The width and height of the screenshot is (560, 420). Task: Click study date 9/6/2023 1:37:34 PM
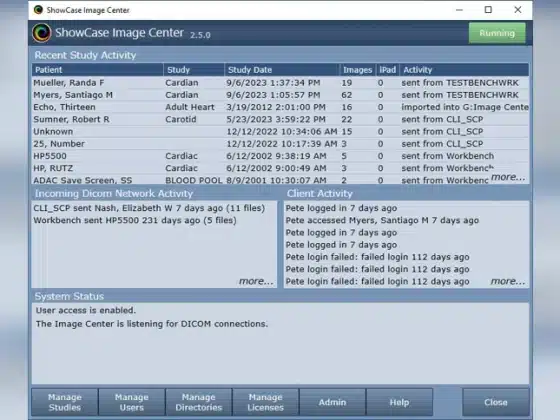[x=273, y=83]
